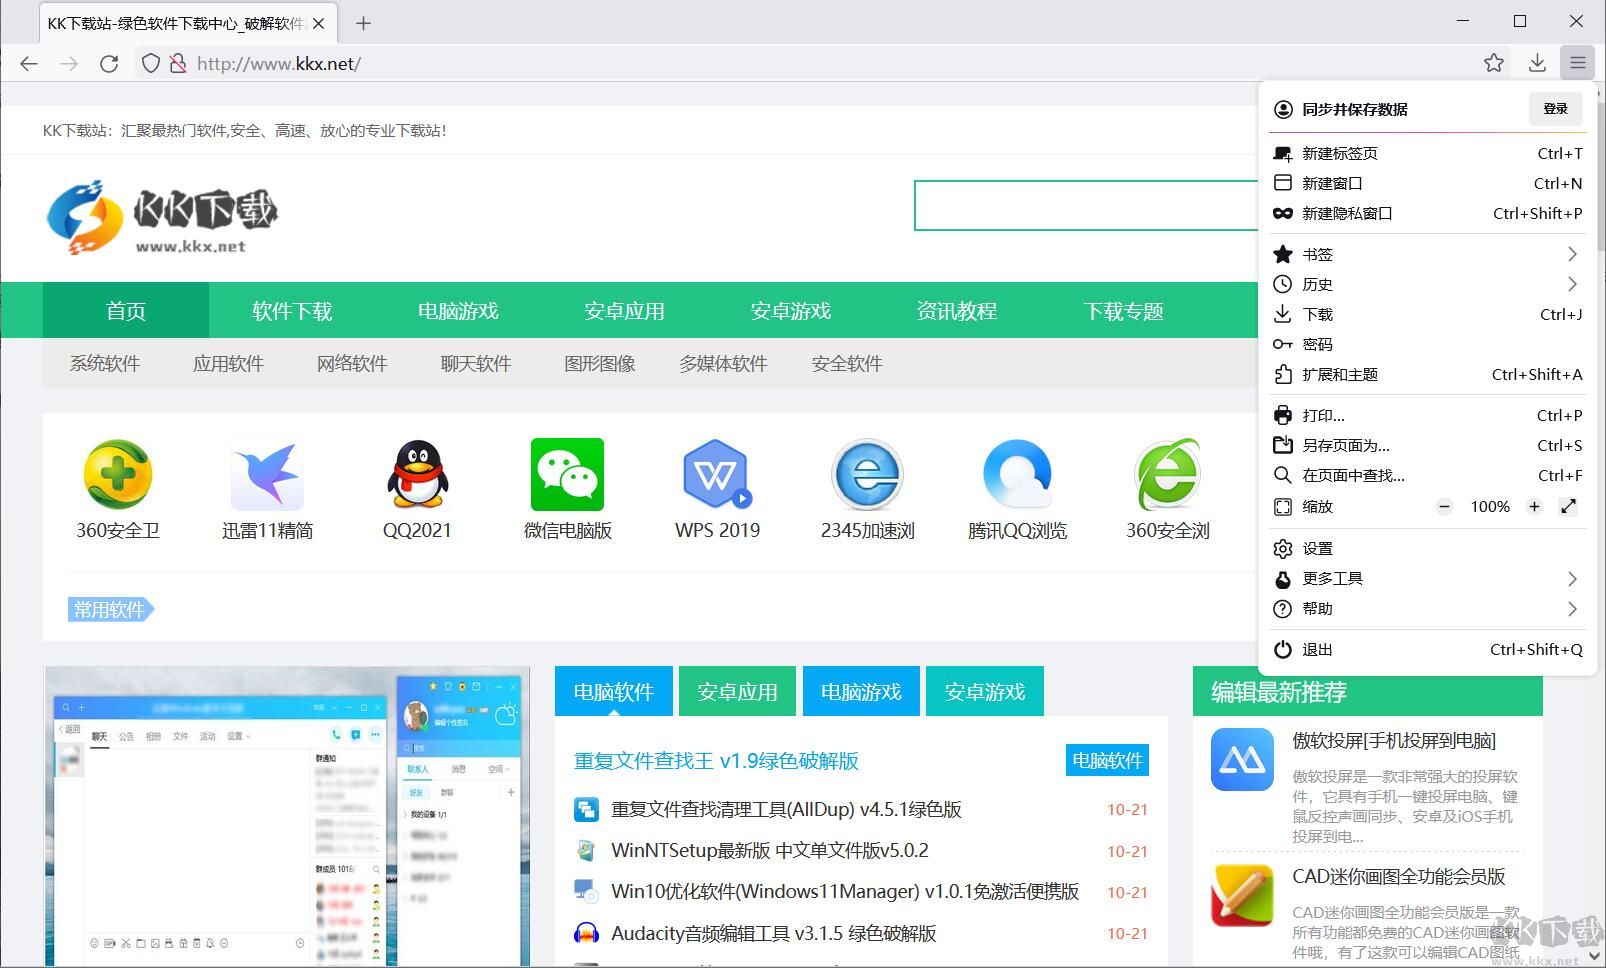Open 重复文件查找王 v1.9绿色破解版 link
Image resolution: width=1606 pixels, height=968 pixels.
coord(716,761)
